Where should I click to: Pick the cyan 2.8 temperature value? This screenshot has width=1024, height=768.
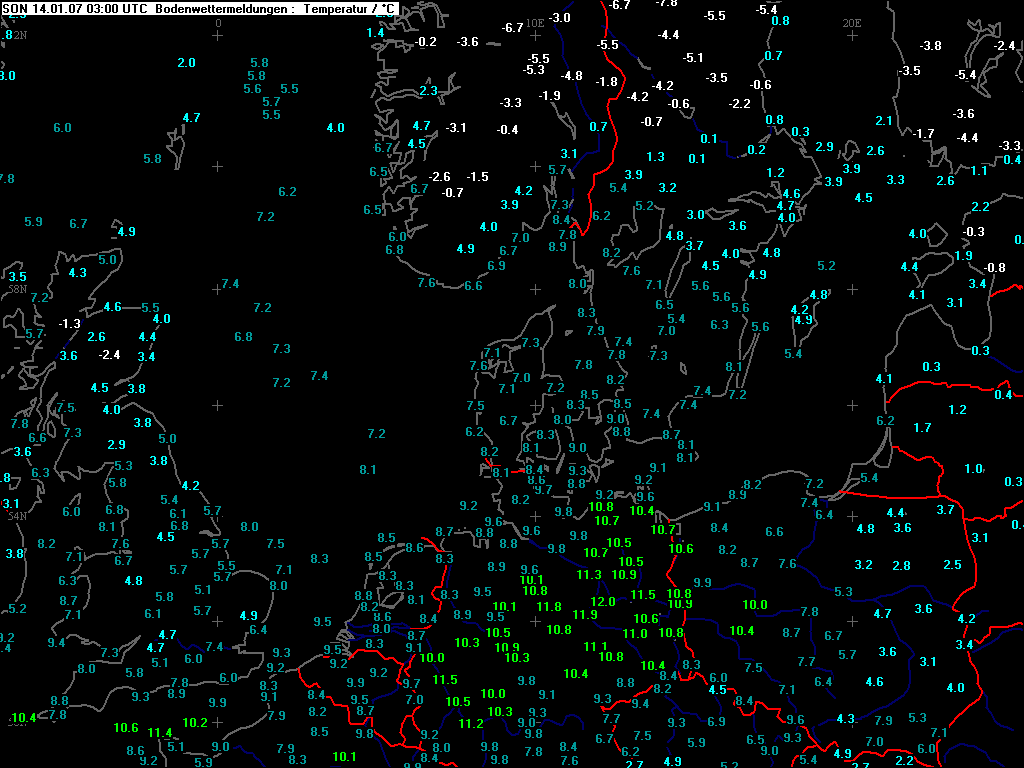pos(901,566)
